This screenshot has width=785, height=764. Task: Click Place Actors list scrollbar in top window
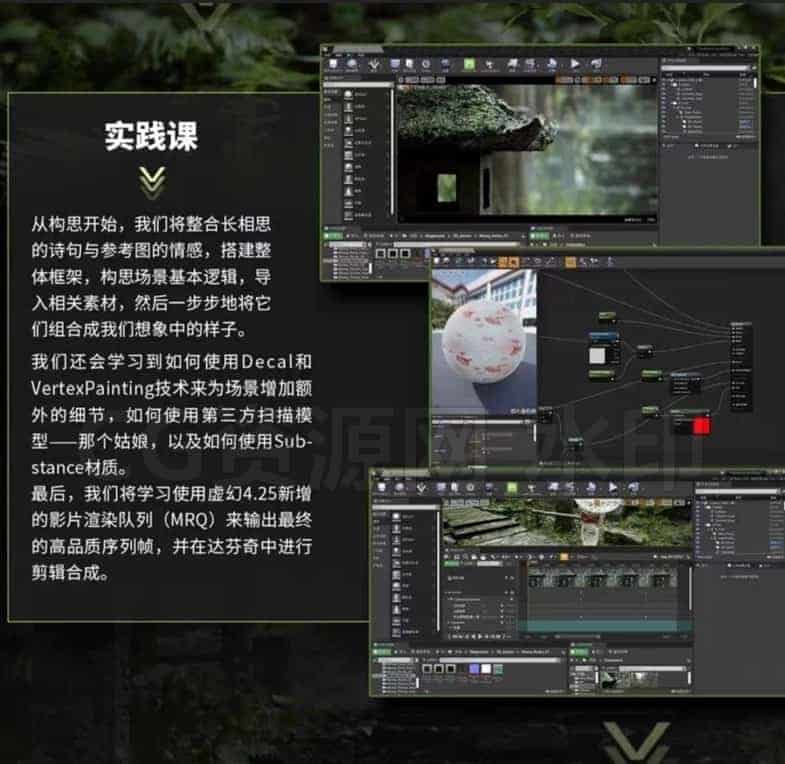[391, 153]
